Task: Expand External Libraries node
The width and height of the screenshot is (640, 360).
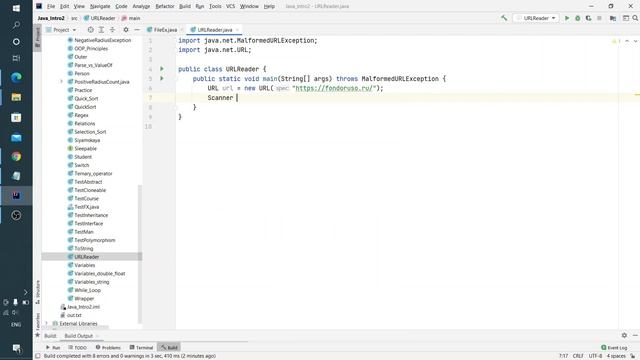Action: tap(47, 323)
